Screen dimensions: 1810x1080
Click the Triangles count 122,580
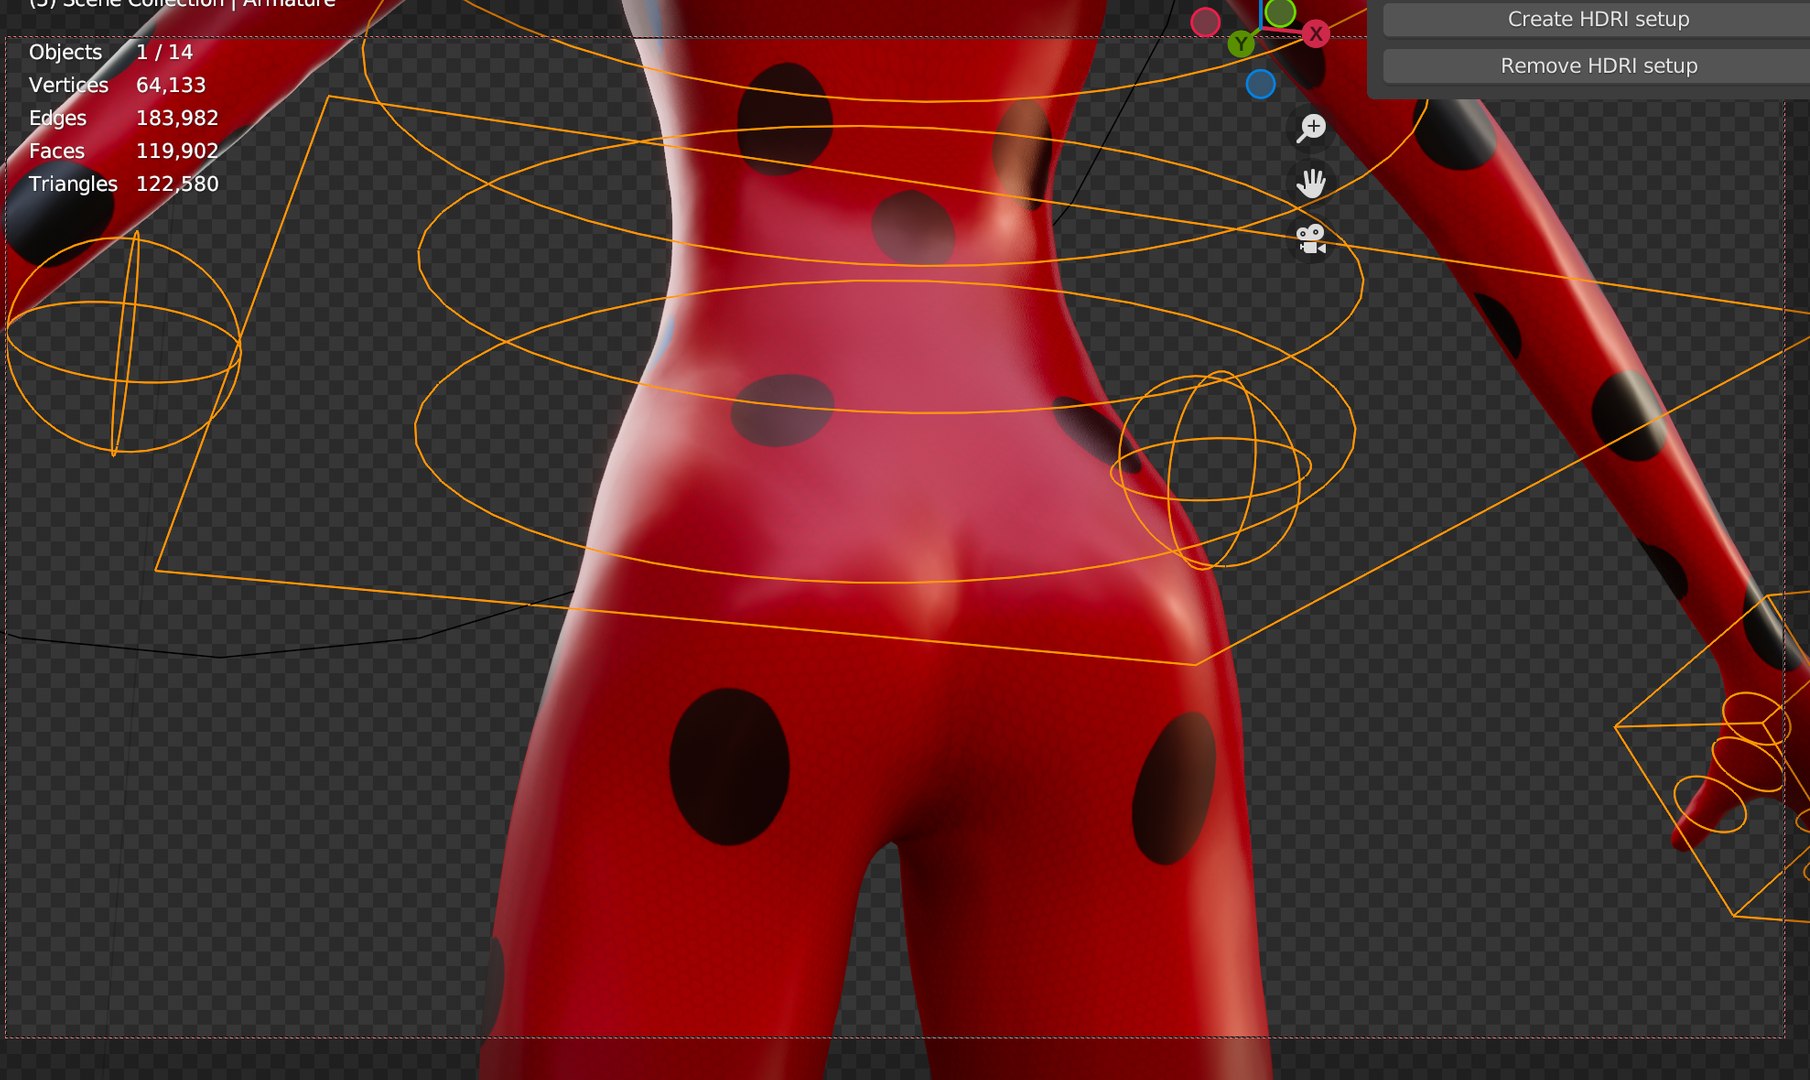(x=177, y=184)
